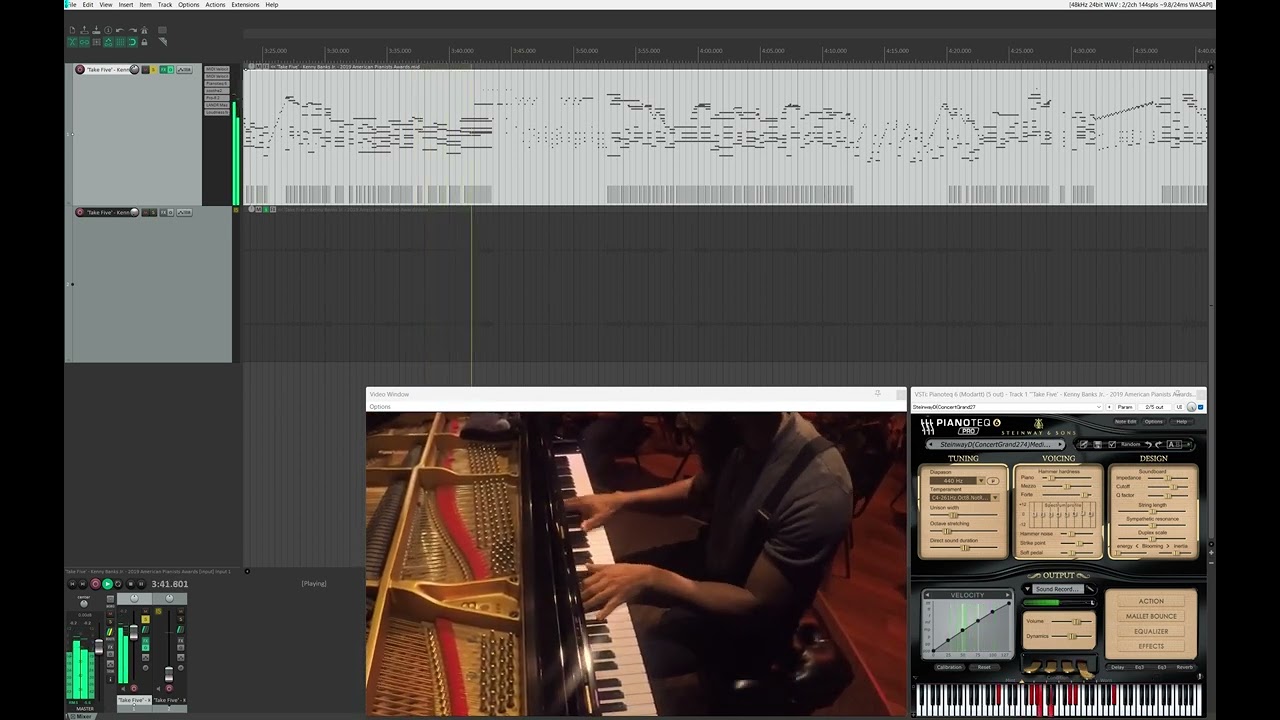Click the Open Project toolbar icon
The height and width of the screenshot is (720, 1280).
(84, 30)
